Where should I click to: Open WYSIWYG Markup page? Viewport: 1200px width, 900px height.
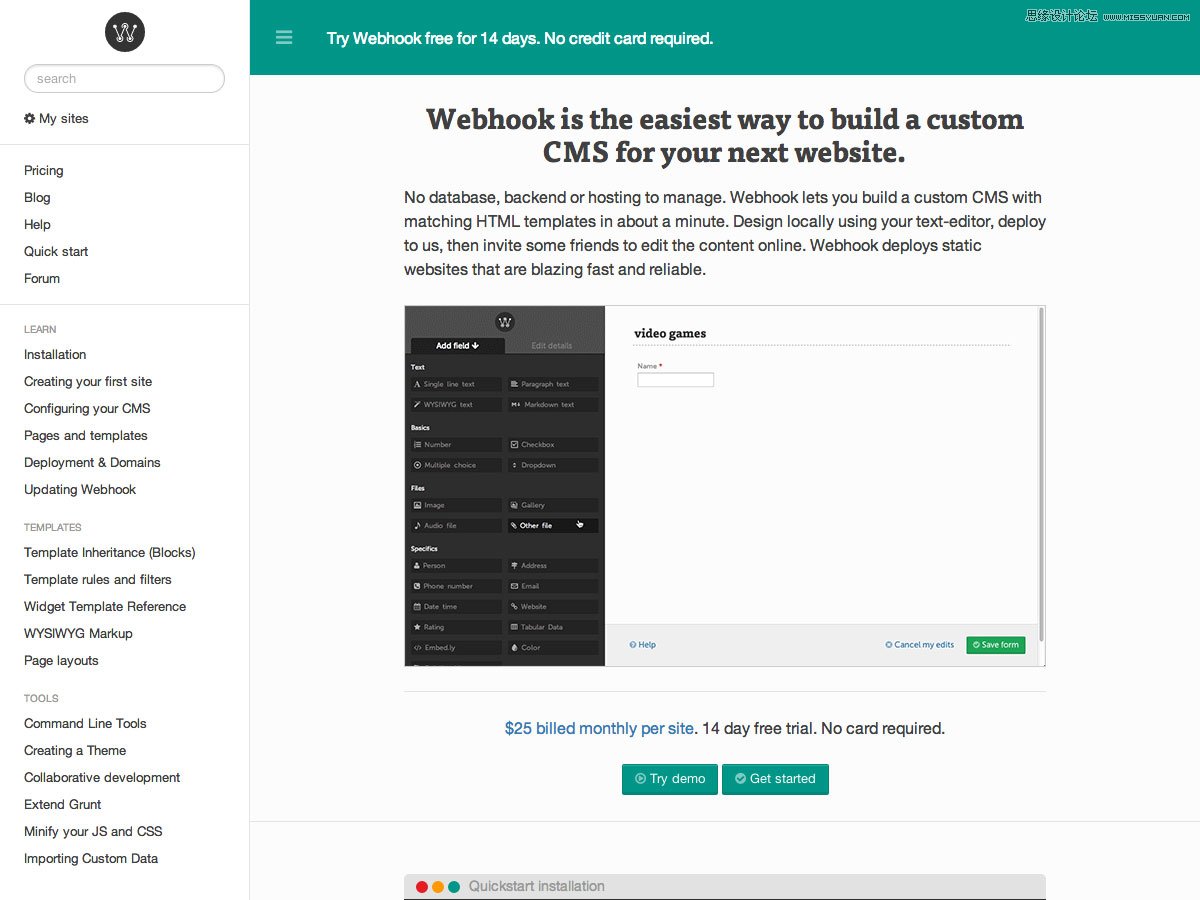coord(78,634)
